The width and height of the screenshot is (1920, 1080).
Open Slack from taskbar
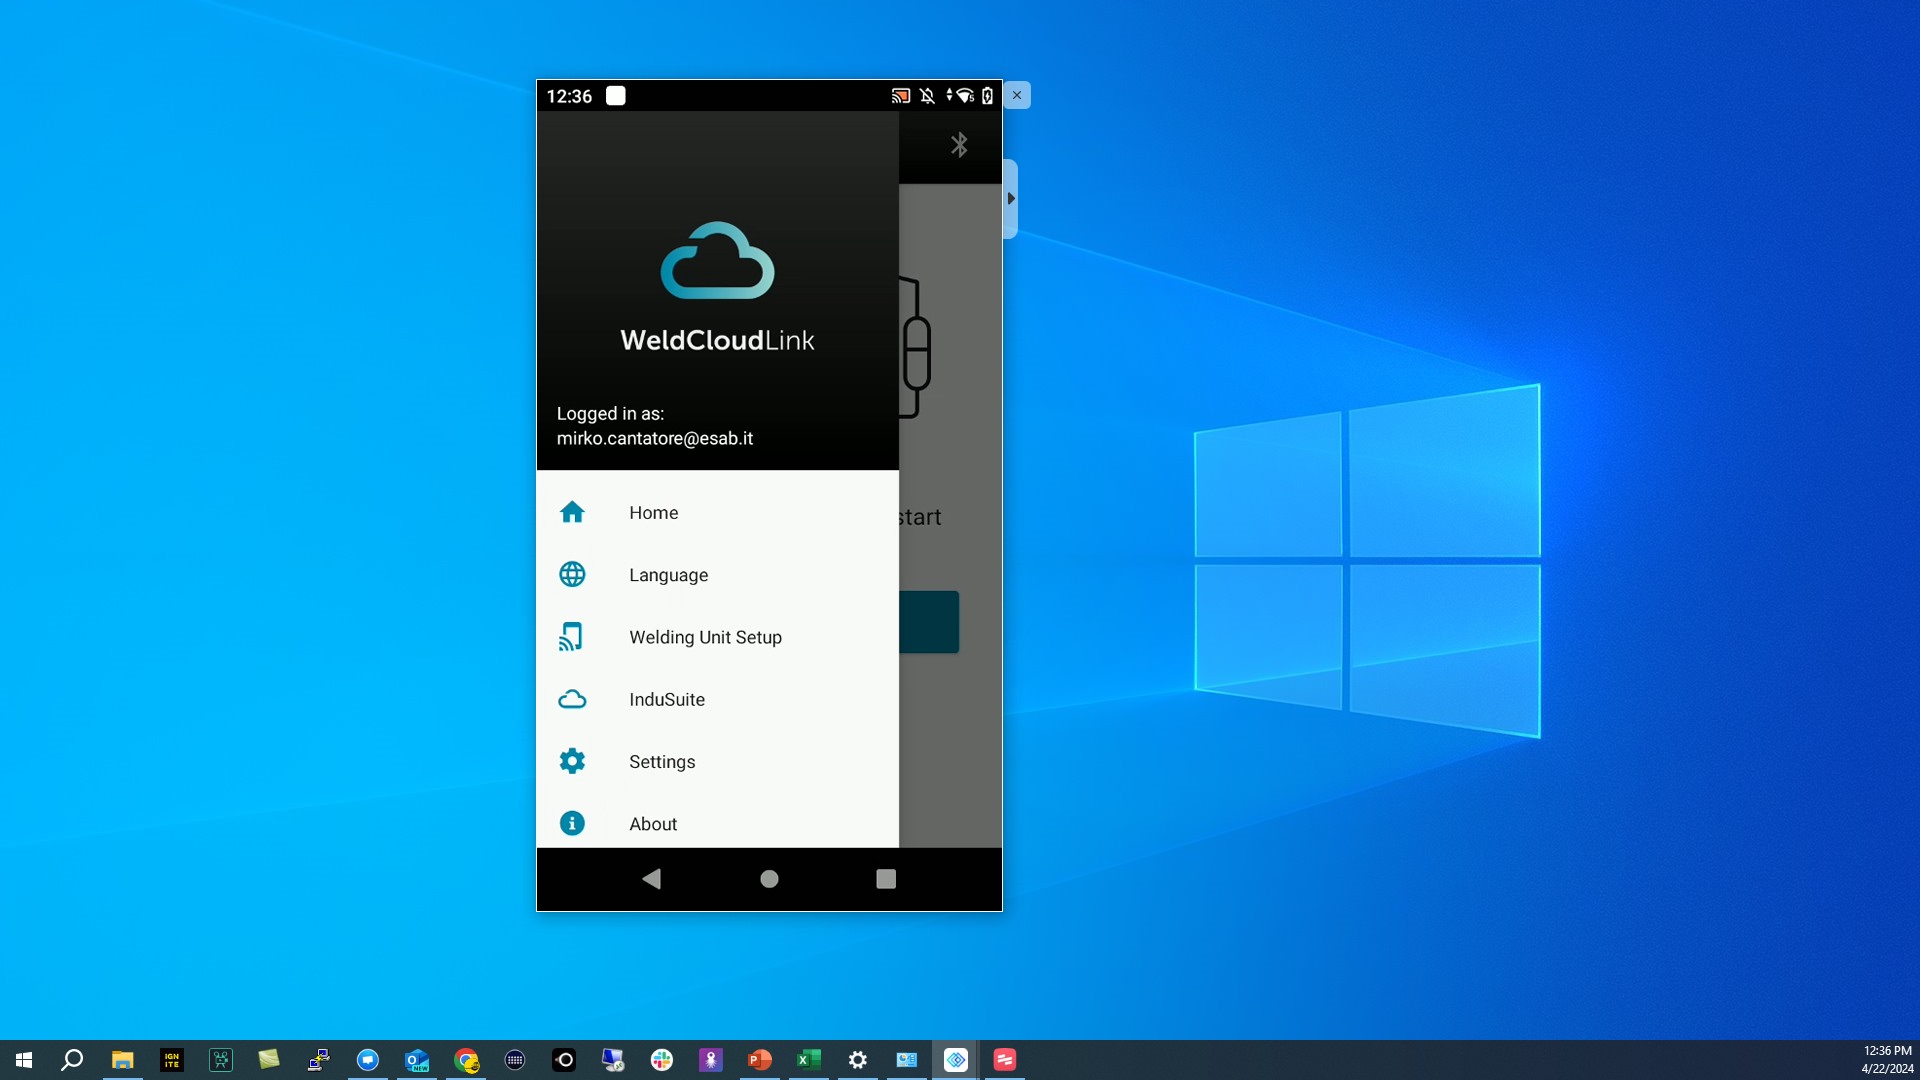pyautogui.click(x=662, y=1060)
